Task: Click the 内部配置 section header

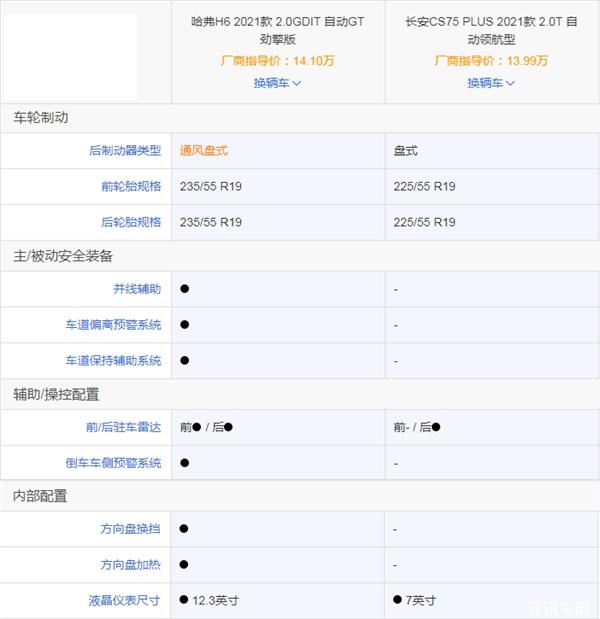Action: pyautogui.click(x=40, y=495)
